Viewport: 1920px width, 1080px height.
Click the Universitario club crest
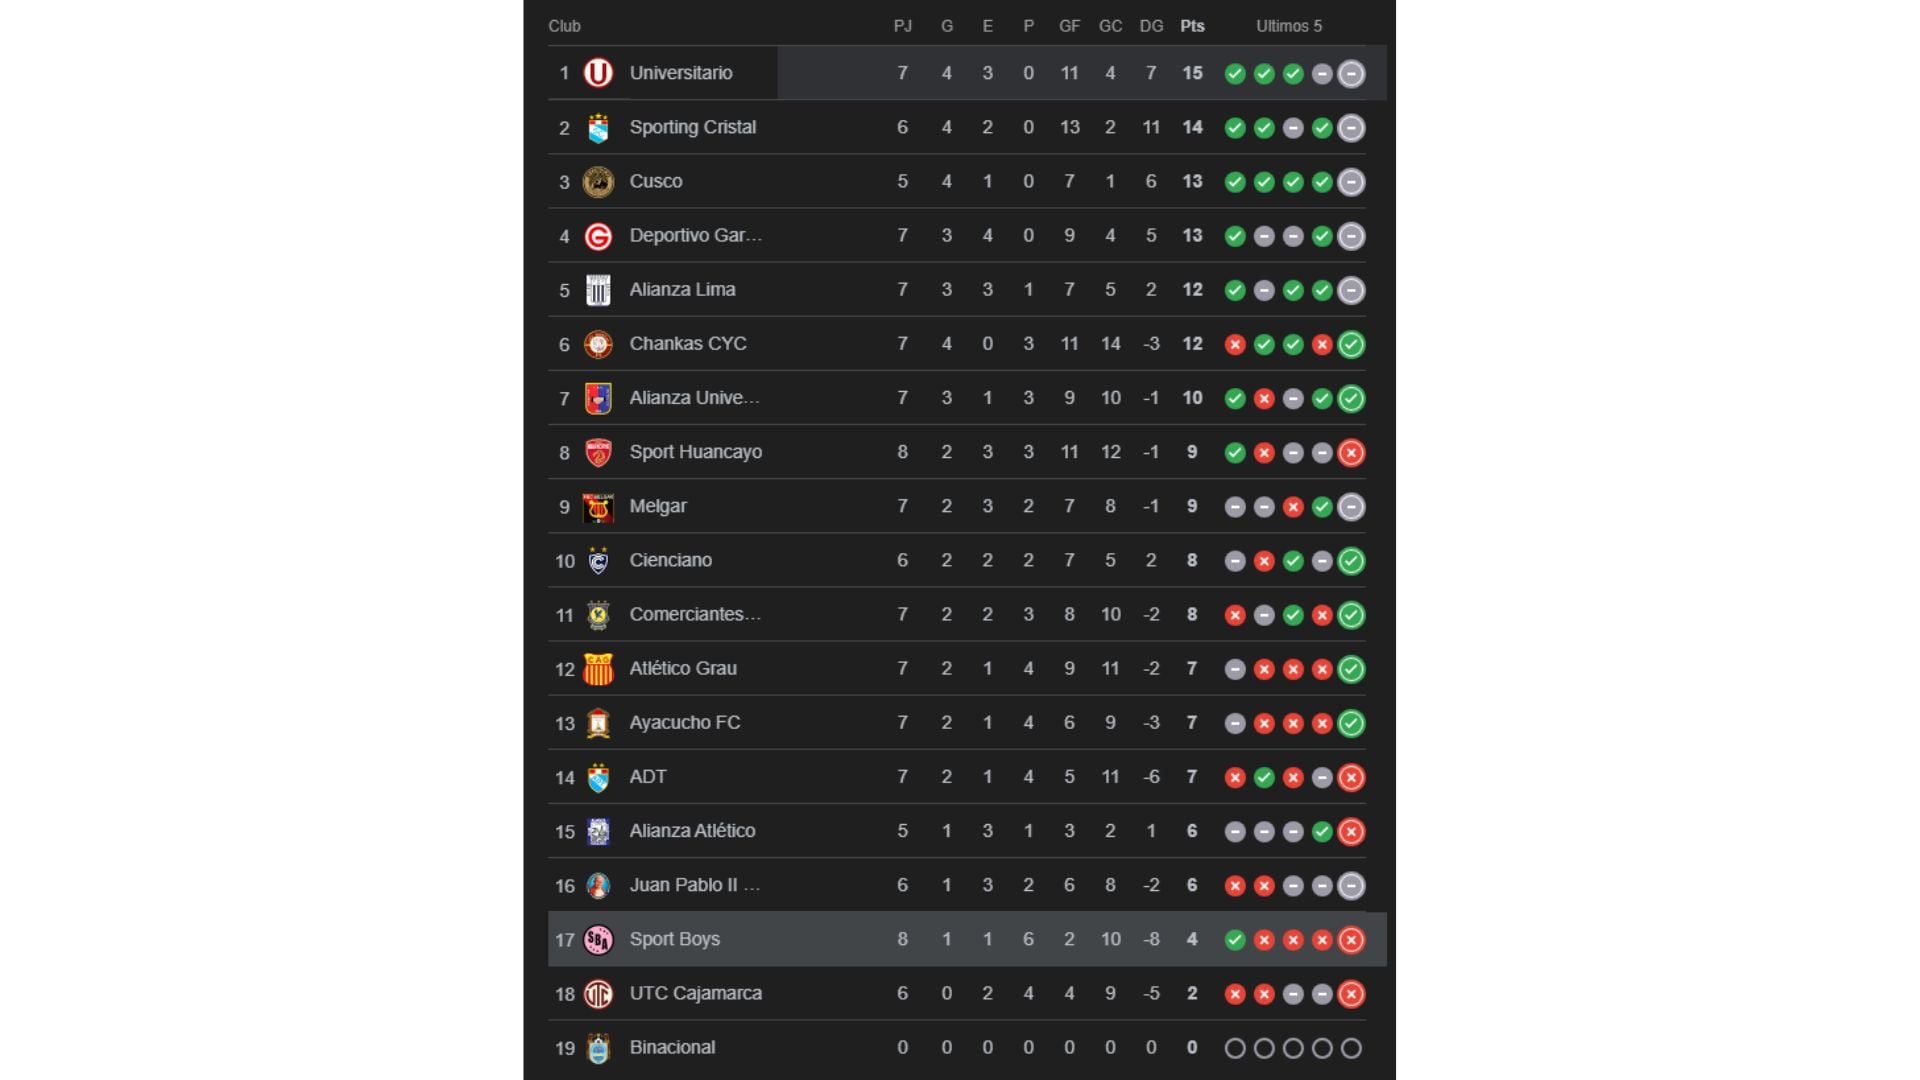tap(598, 72)
